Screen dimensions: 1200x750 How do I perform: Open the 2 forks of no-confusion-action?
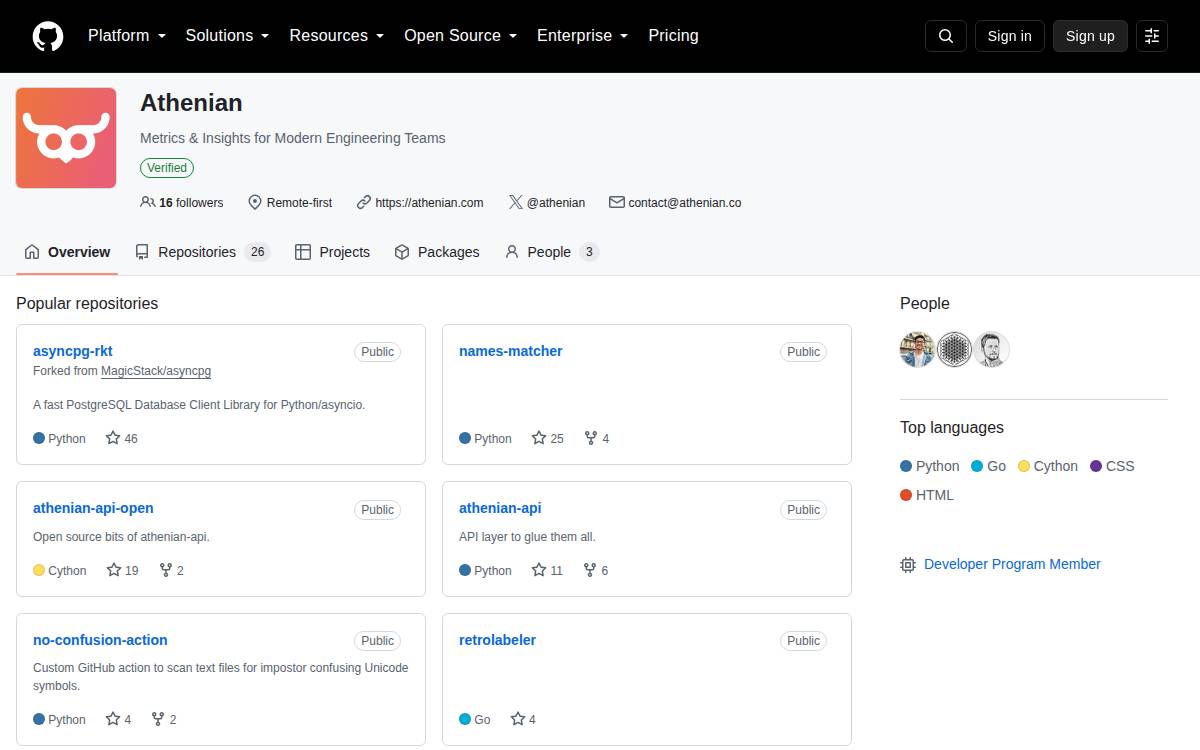(164, 719)
